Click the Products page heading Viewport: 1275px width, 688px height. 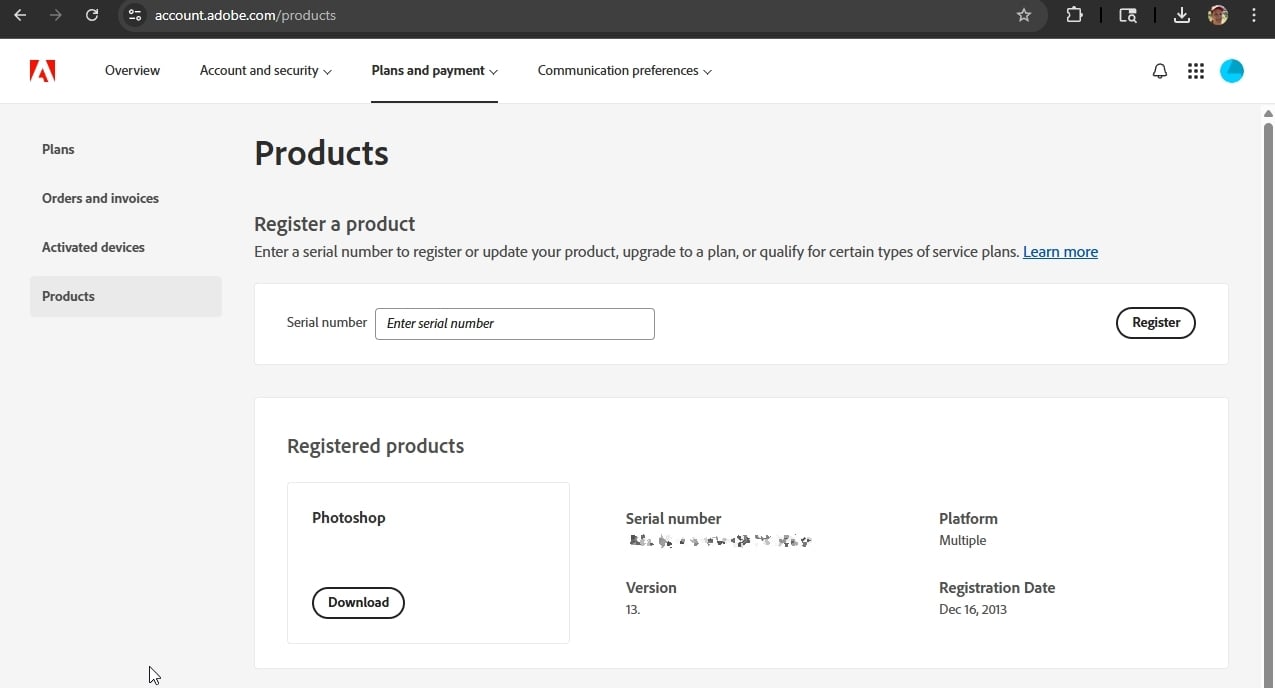click(321, 153)
